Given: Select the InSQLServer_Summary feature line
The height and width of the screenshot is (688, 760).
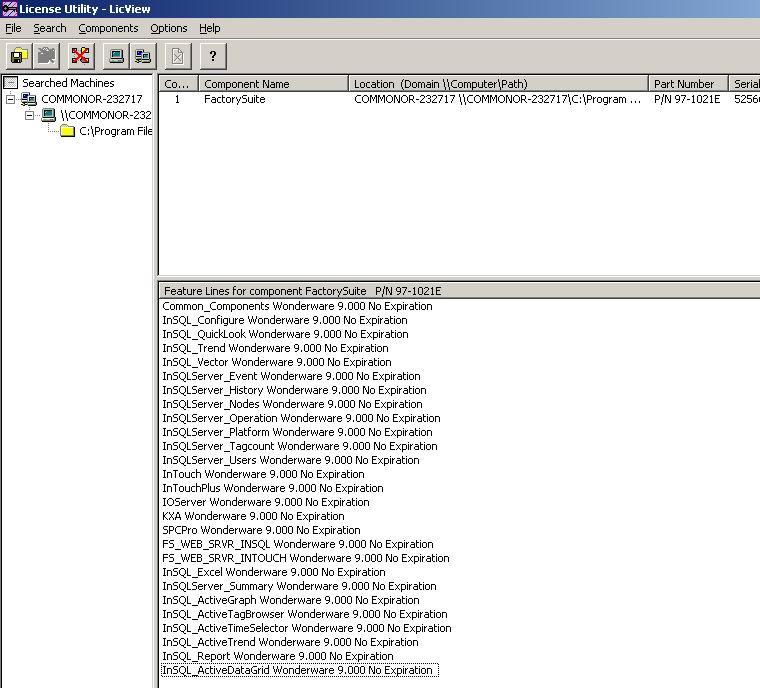Looking at the screenshot, I should click(x=299, y=587).
